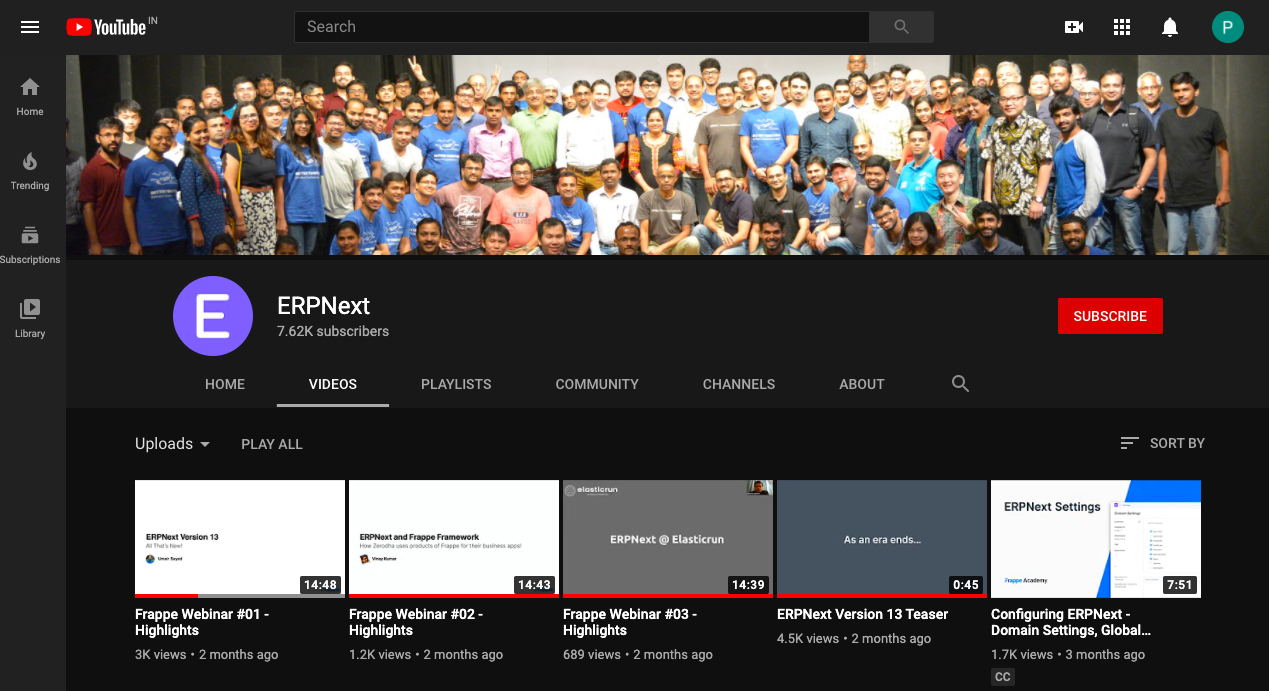
Task: Click '3K views • 2 months ago' text
Action: [x=207, y=655]
